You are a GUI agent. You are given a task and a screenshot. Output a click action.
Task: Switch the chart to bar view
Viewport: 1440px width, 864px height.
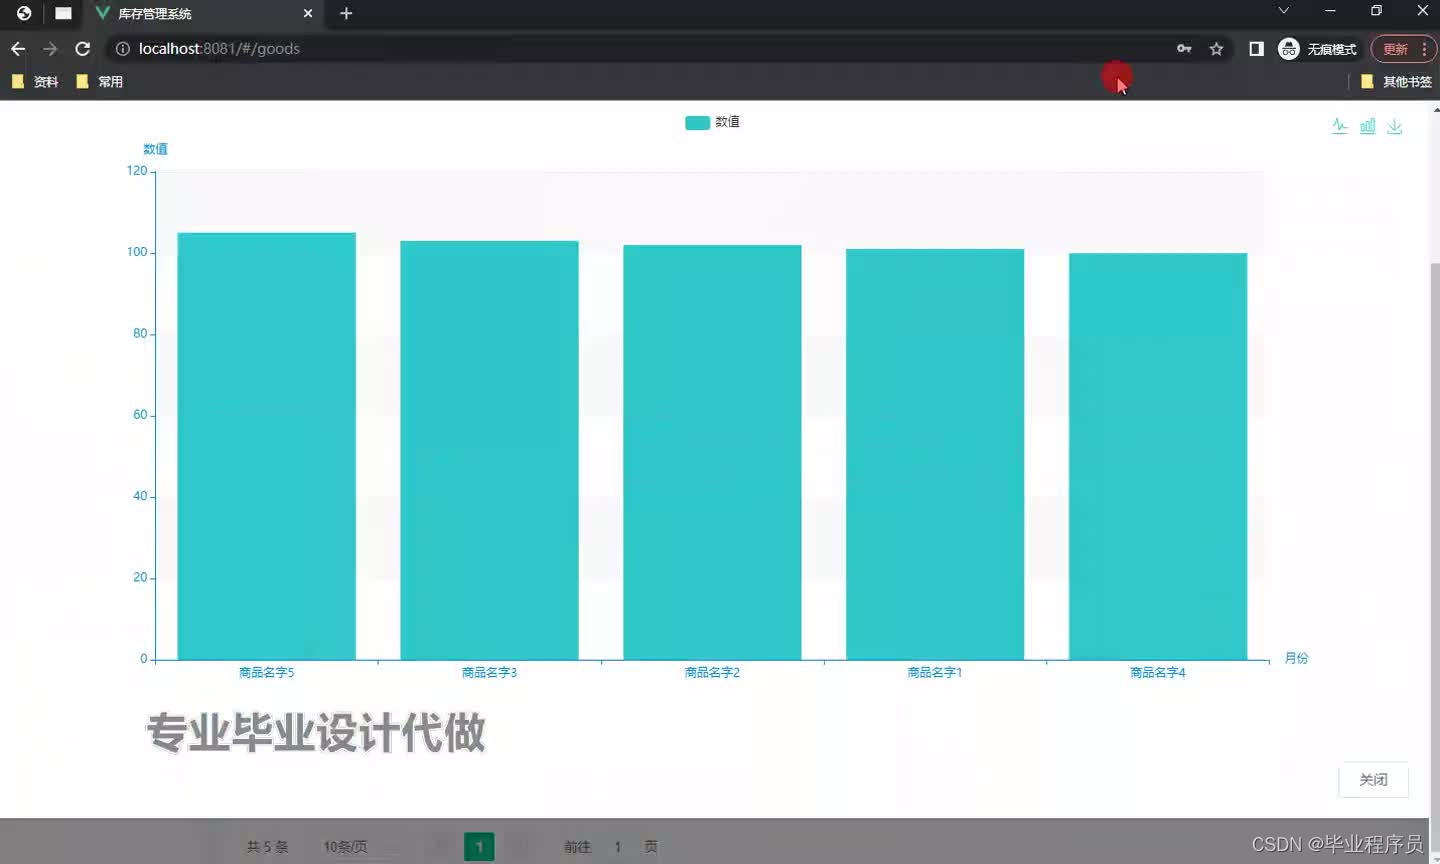pyautogui.click(x=1367, y=126)
